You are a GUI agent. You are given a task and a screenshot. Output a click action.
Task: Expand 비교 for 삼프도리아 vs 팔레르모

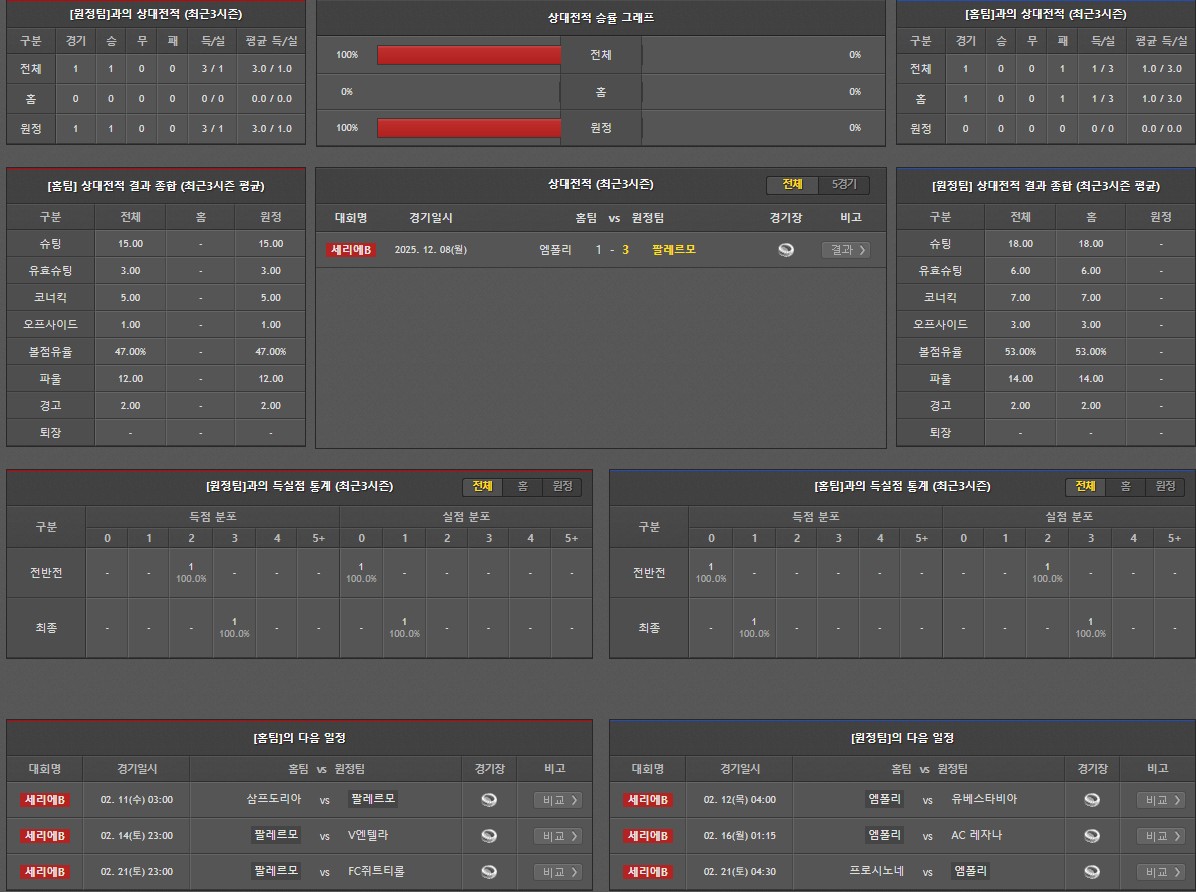[x=557, y=800]
